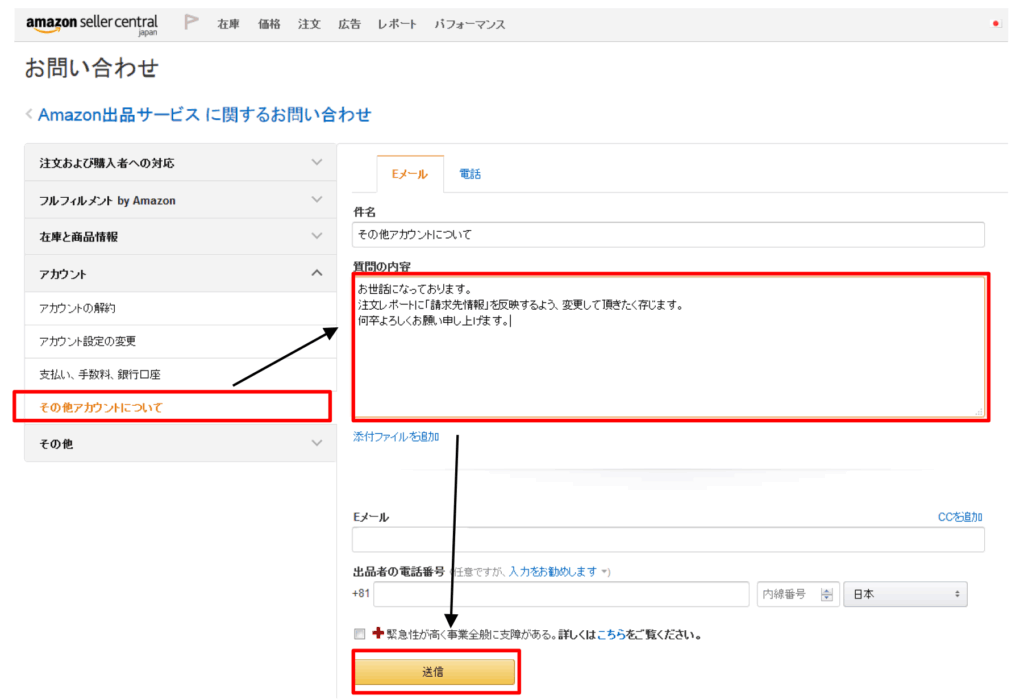Click the 内線番号 stepper arrows
Viewport: 1024px width, 699px height.
(827, 594)
